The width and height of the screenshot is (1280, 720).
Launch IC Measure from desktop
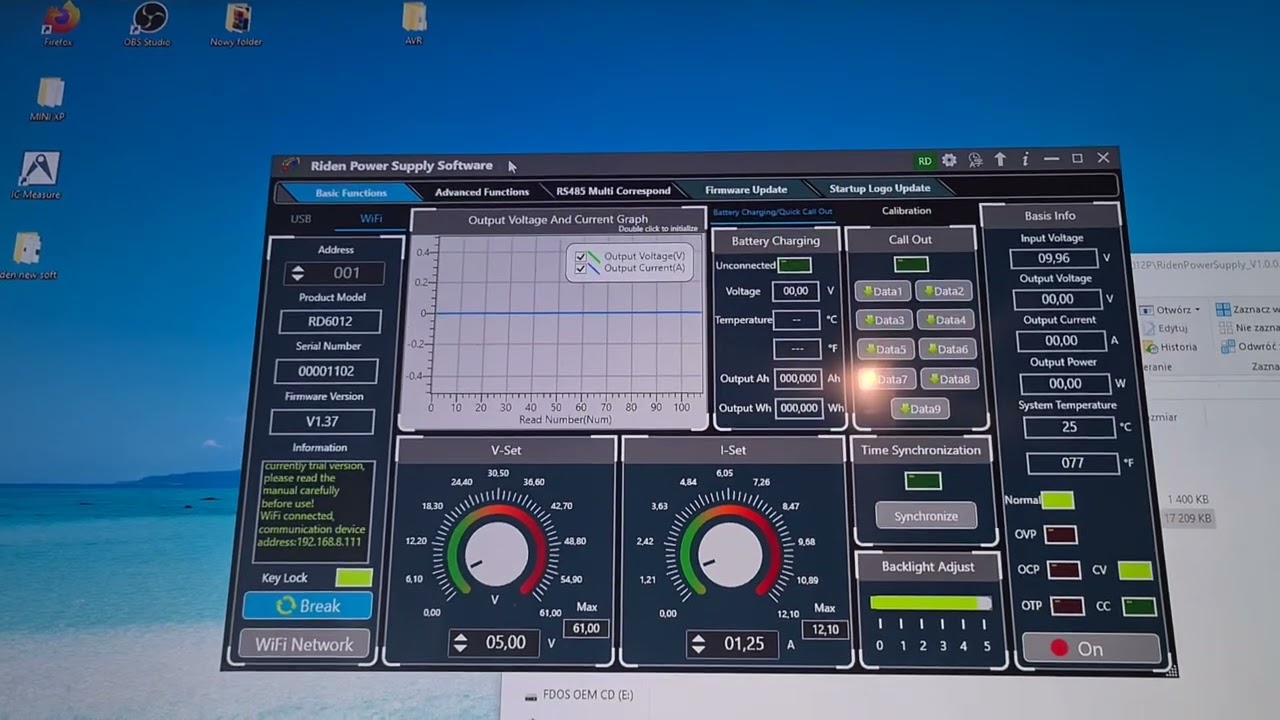pyautogui.click(x=37, y=175)
